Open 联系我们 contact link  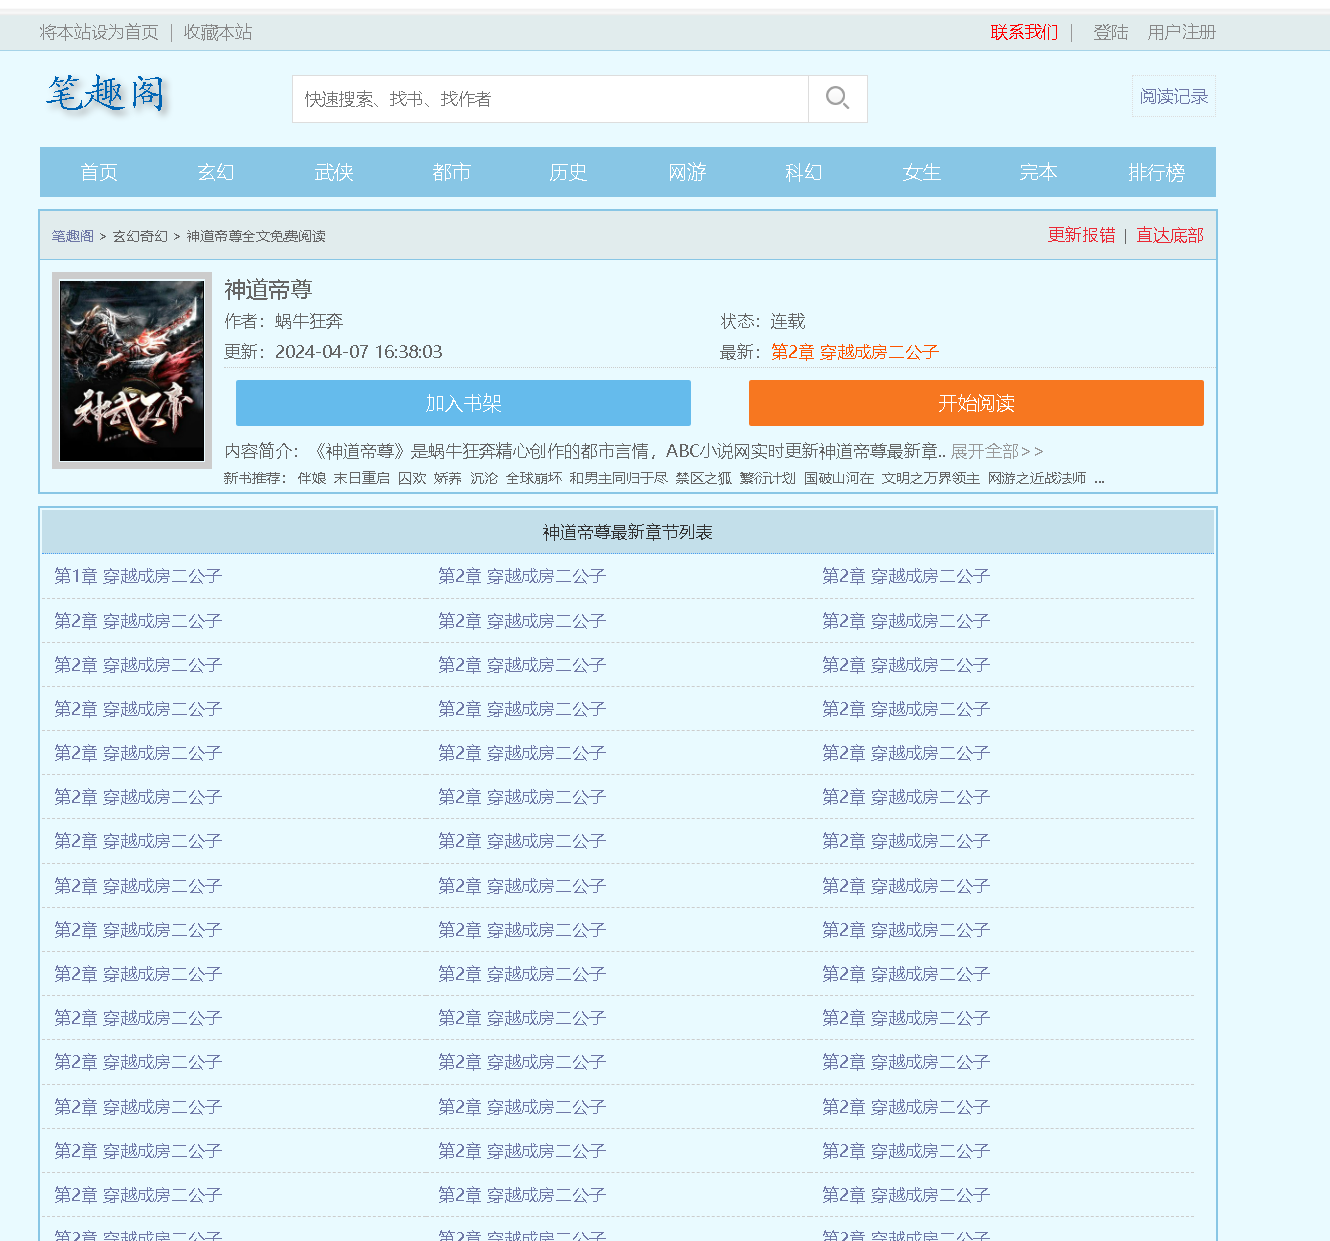(1024, 32)
